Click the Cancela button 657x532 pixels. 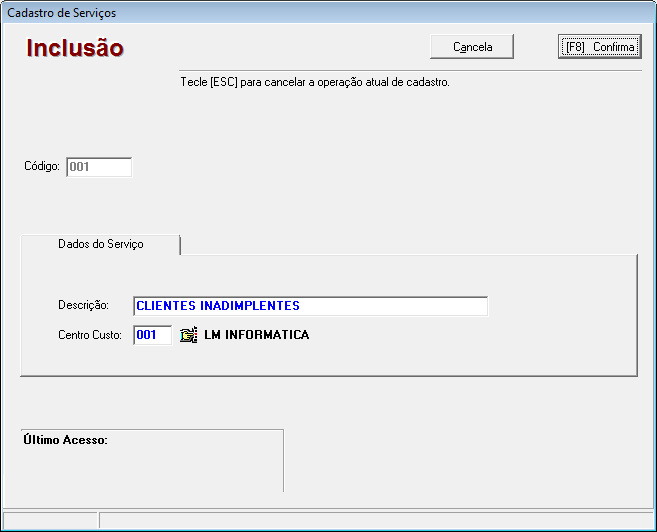coord(472,47)
